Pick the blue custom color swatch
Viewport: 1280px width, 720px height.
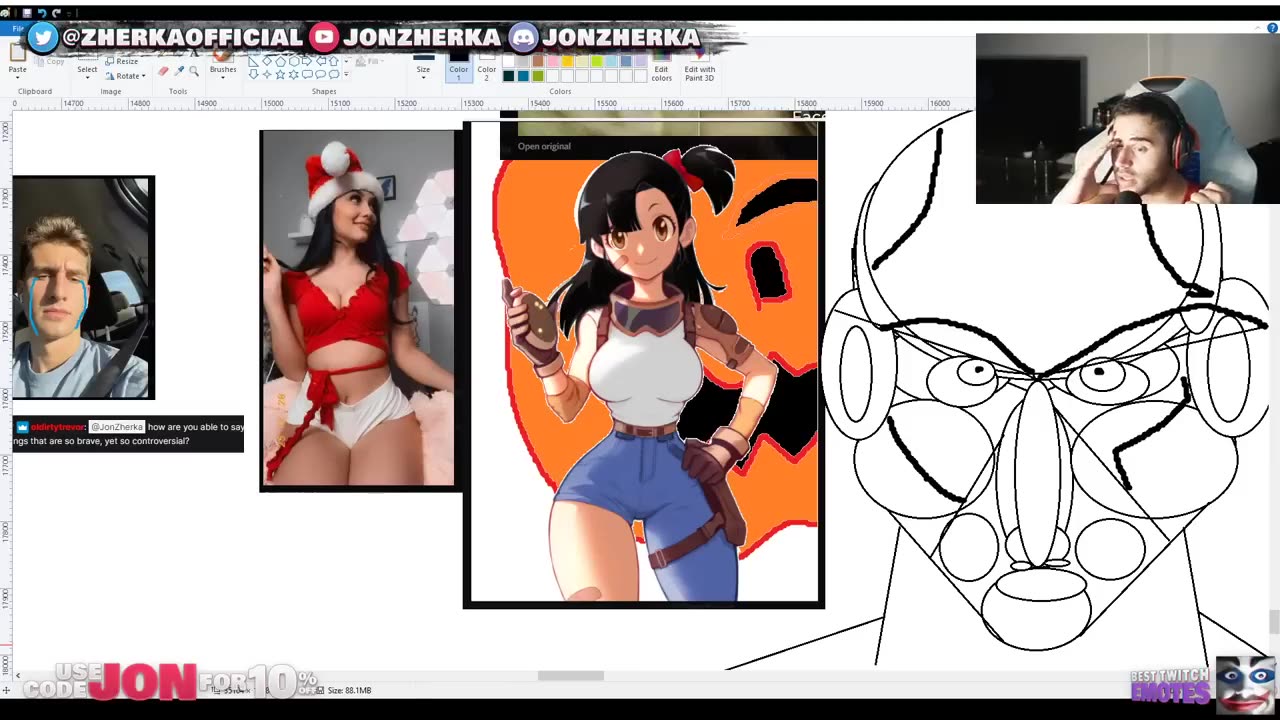click(x=523, y=76)
